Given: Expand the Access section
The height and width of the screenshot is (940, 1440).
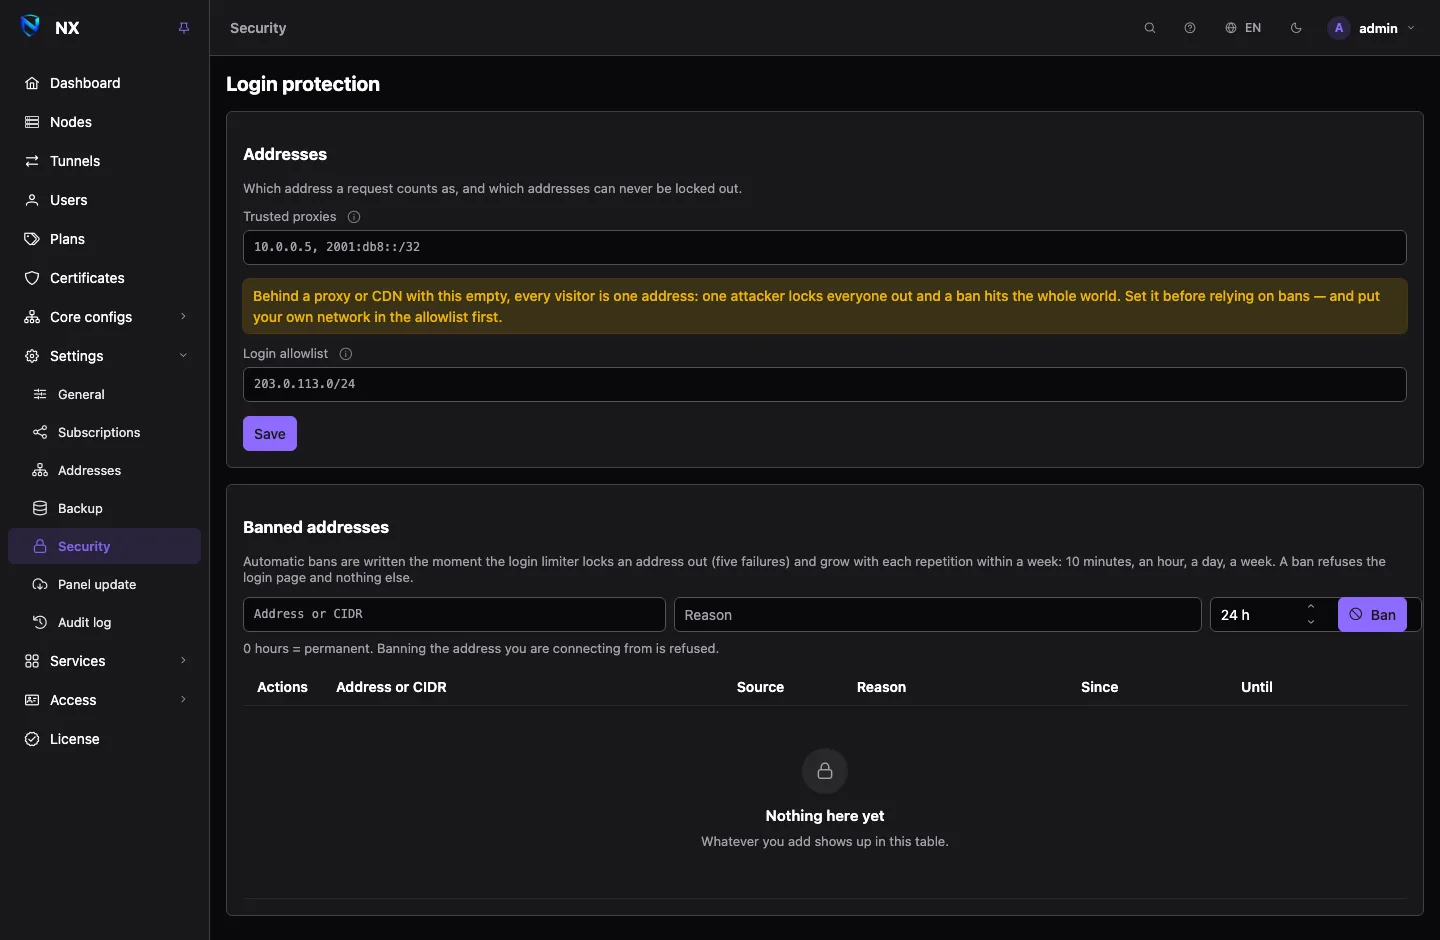Looking at the screenshot, I should (x=104, y=700).
